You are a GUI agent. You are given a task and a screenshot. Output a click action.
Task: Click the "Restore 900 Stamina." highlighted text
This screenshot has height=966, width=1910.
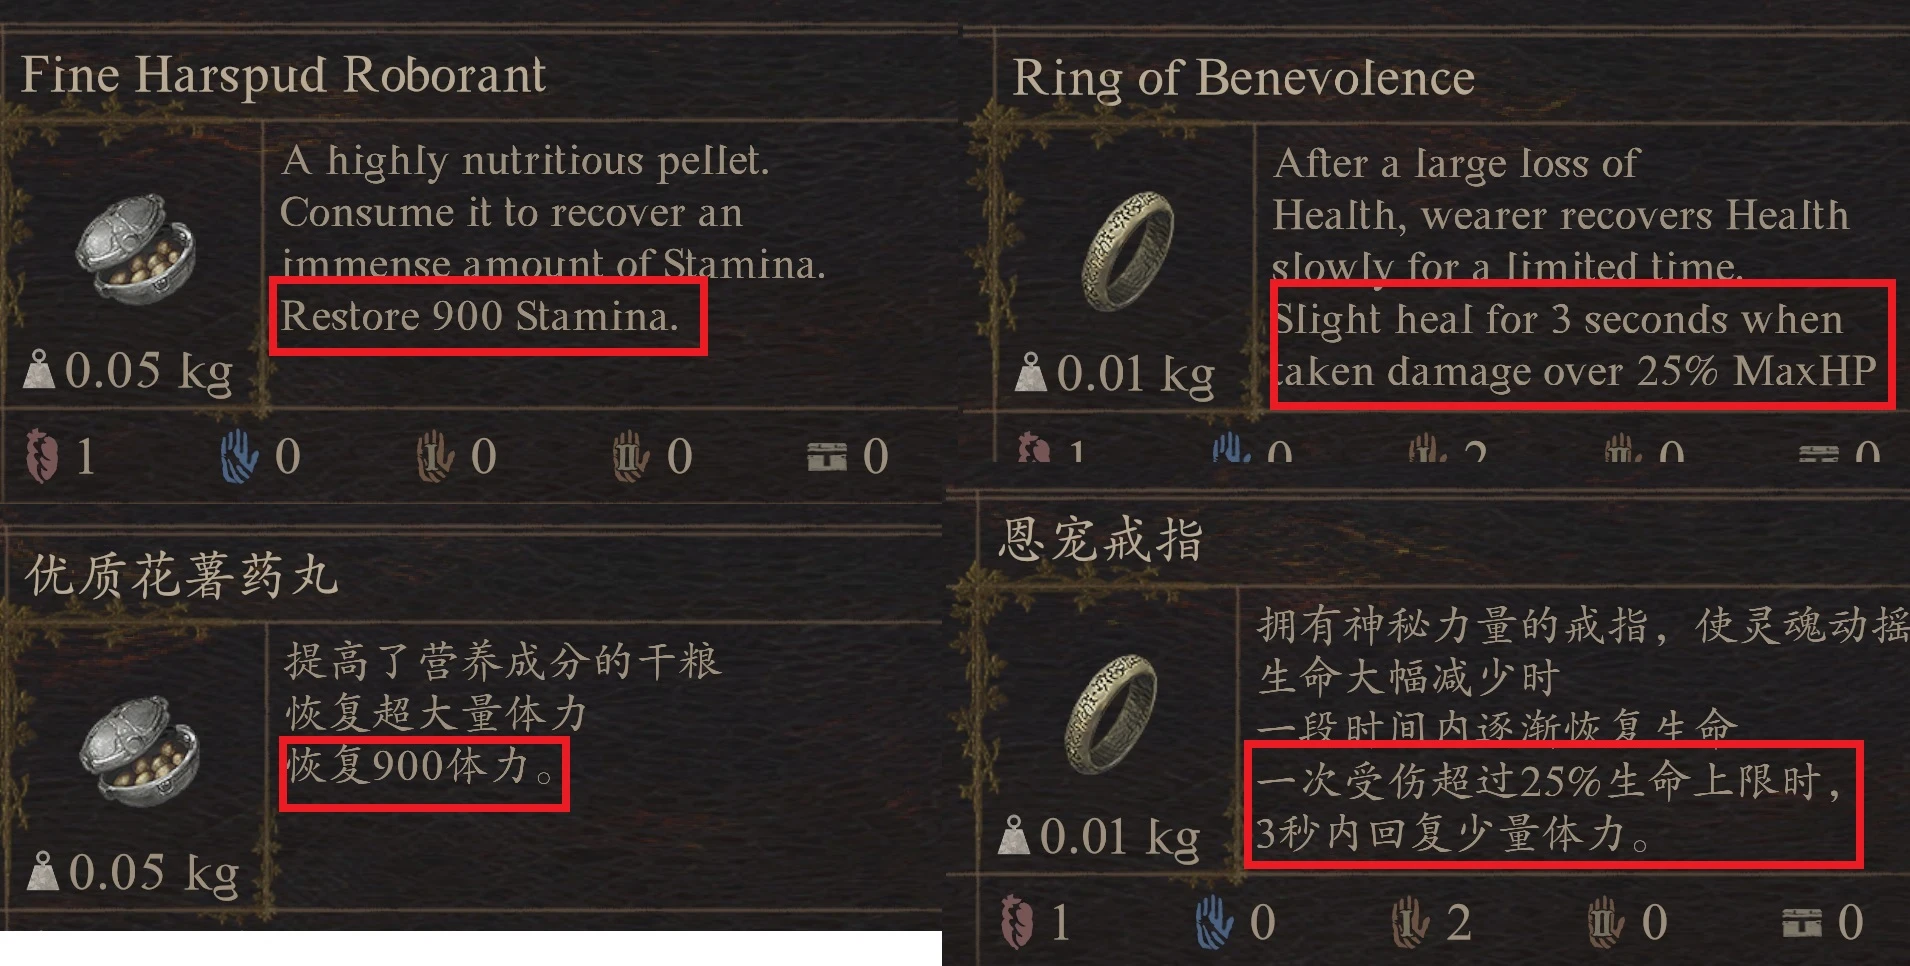click(x=480, y=316)
